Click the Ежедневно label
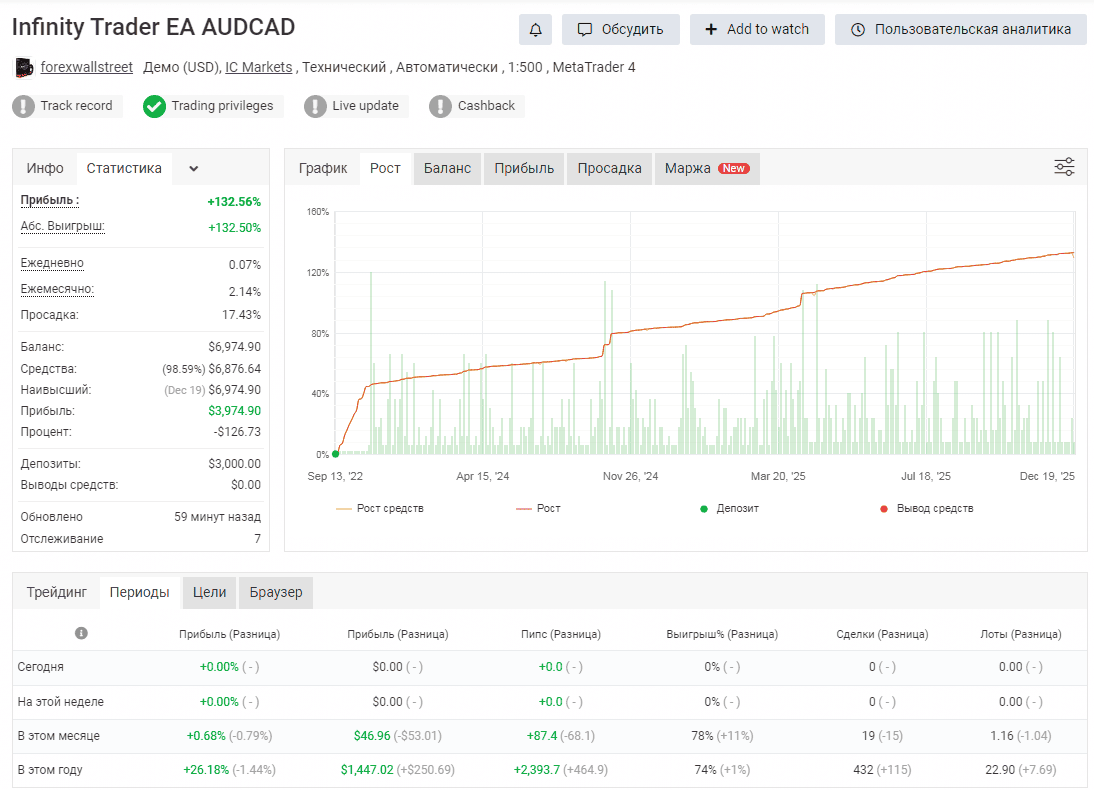 [52, 263]
